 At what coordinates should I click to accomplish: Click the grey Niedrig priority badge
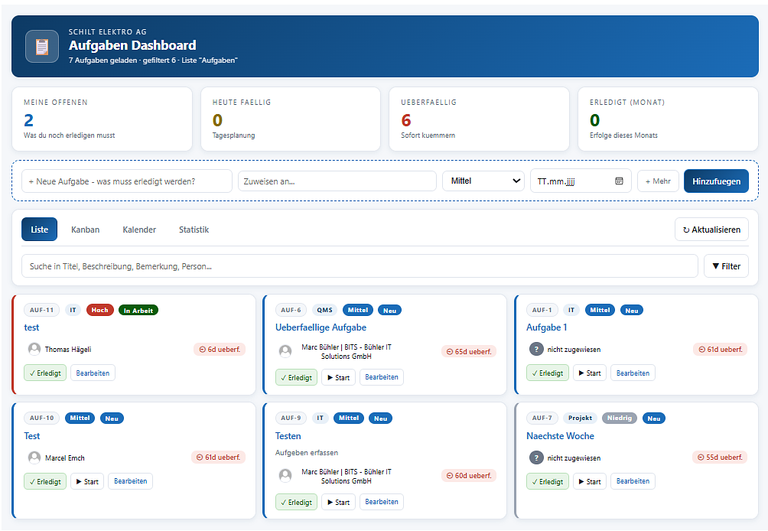[x=620, y=418]
